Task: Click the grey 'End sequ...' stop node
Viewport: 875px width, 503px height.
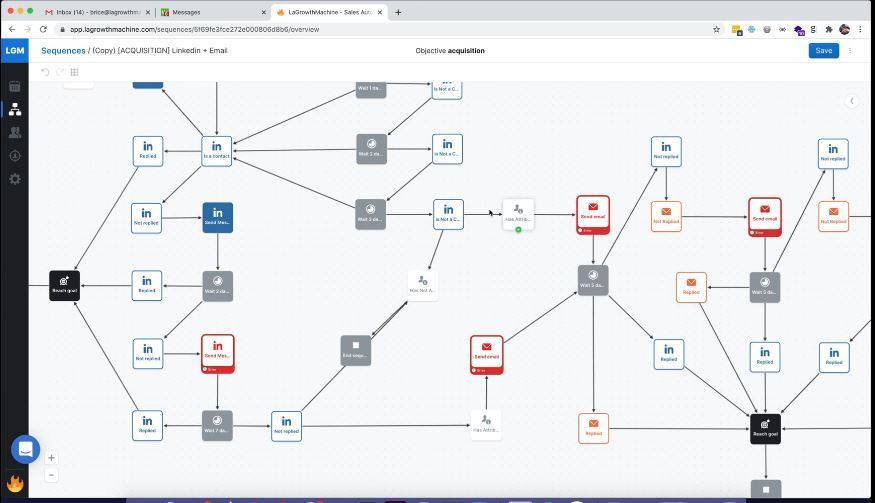Action: tap(355, 350)
